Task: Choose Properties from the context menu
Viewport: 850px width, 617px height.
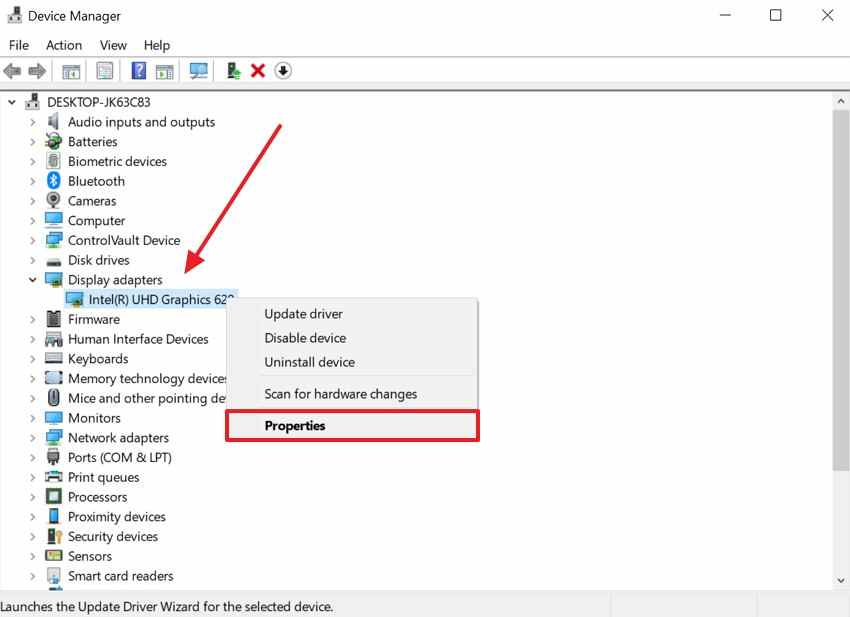Action: 352,426
